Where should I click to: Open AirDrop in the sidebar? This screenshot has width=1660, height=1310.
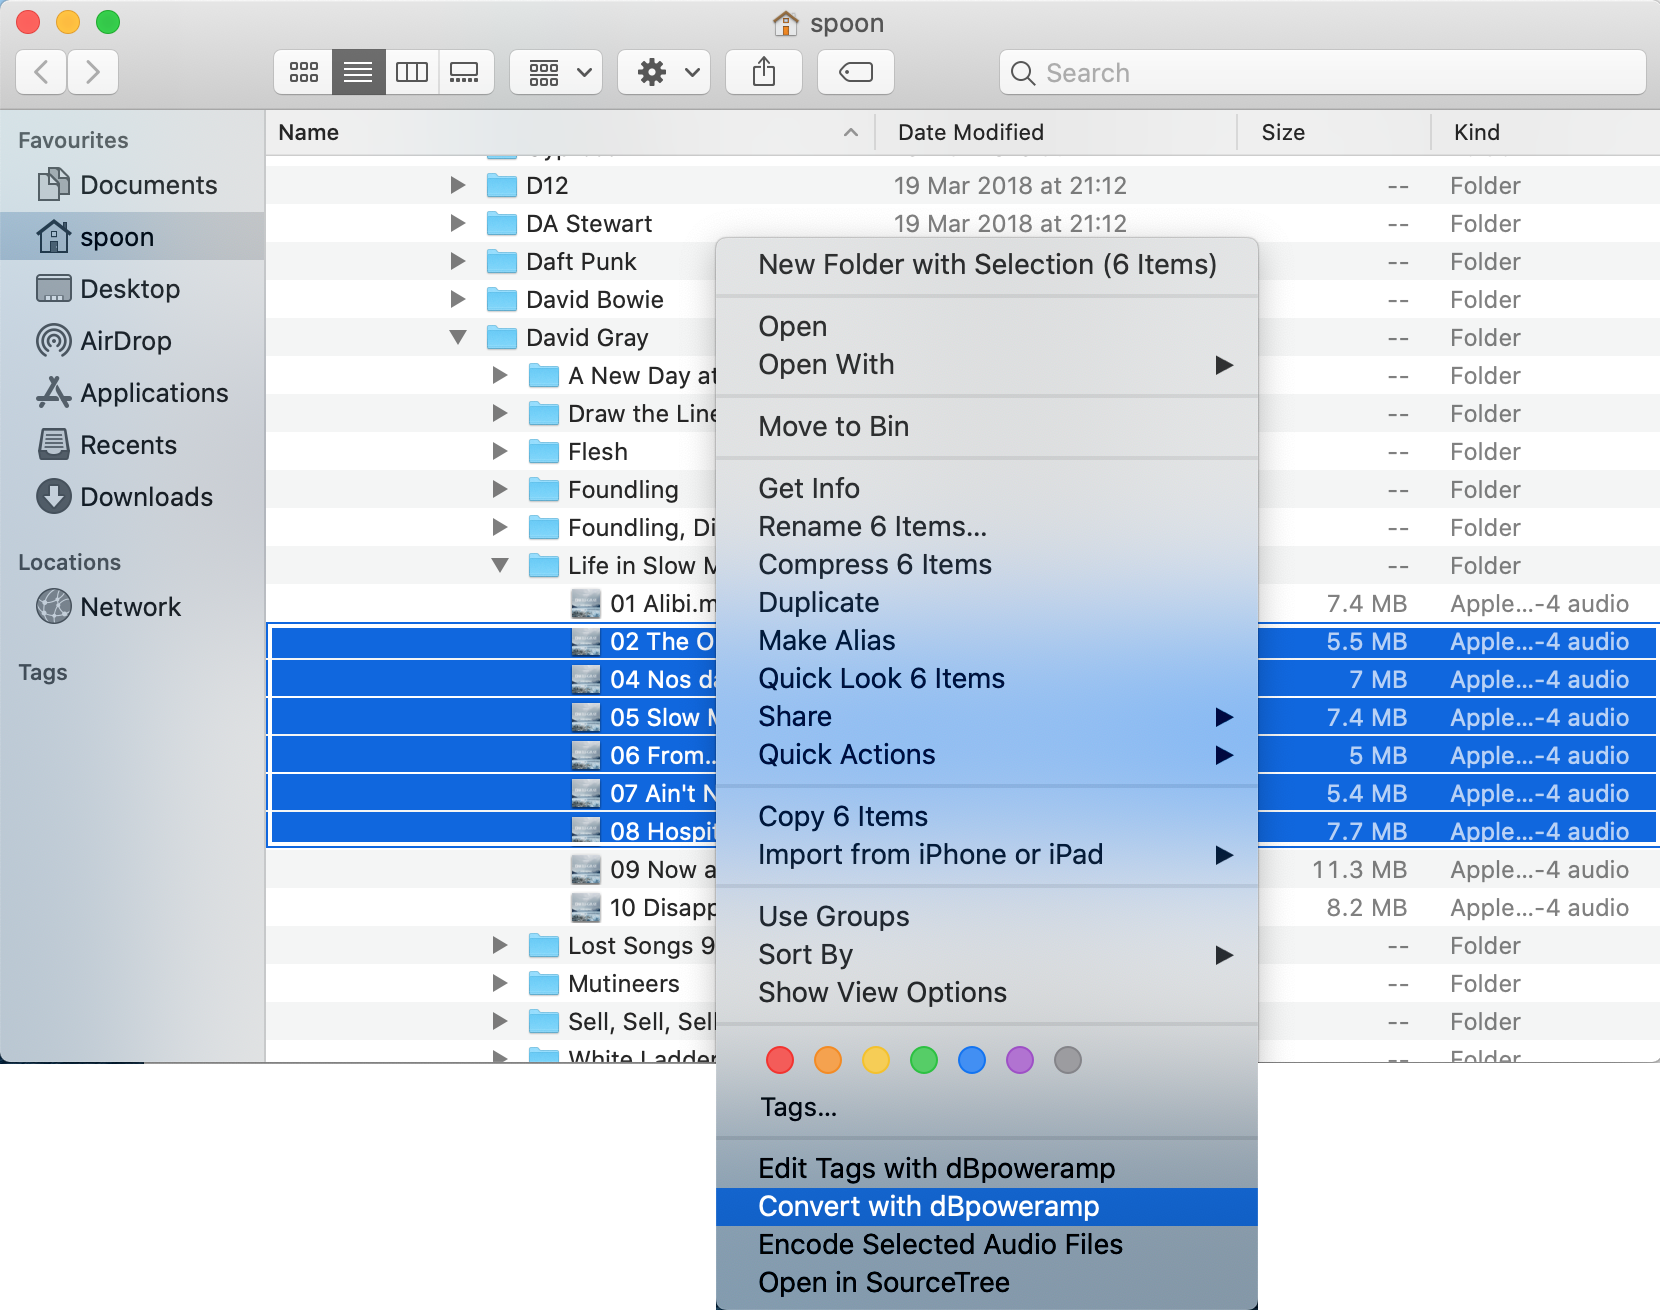pyautogui.click(x=125, y=341)
